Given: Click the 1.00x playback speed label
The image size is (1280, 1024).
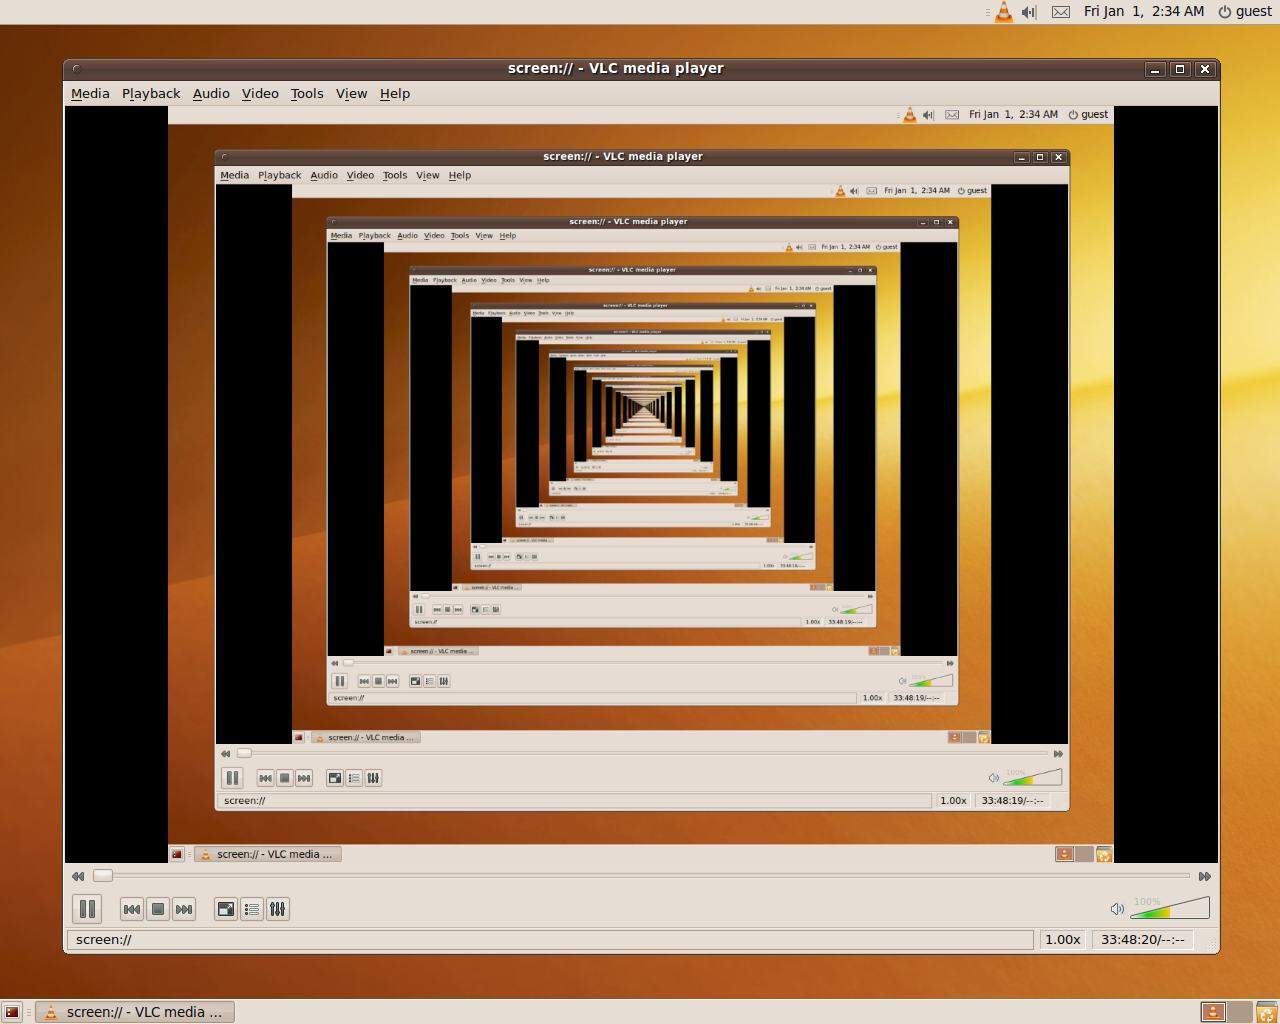Looking at the screenshot, I should [x=1062, y=939].
